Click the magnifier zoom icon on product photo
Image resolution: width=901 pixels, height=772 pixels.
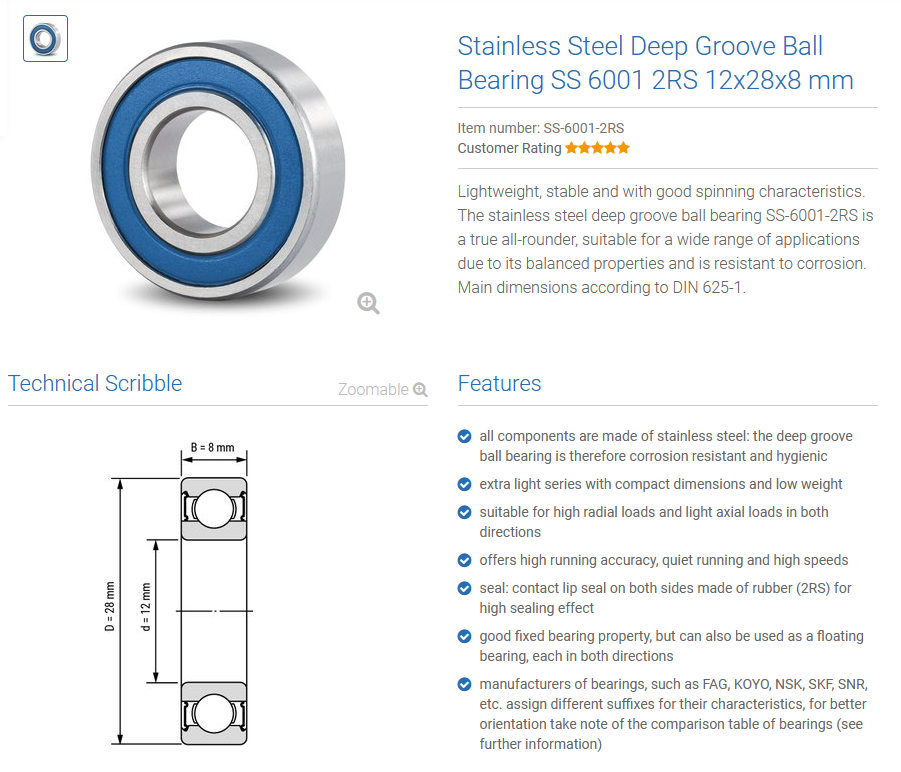pos(368,303)
